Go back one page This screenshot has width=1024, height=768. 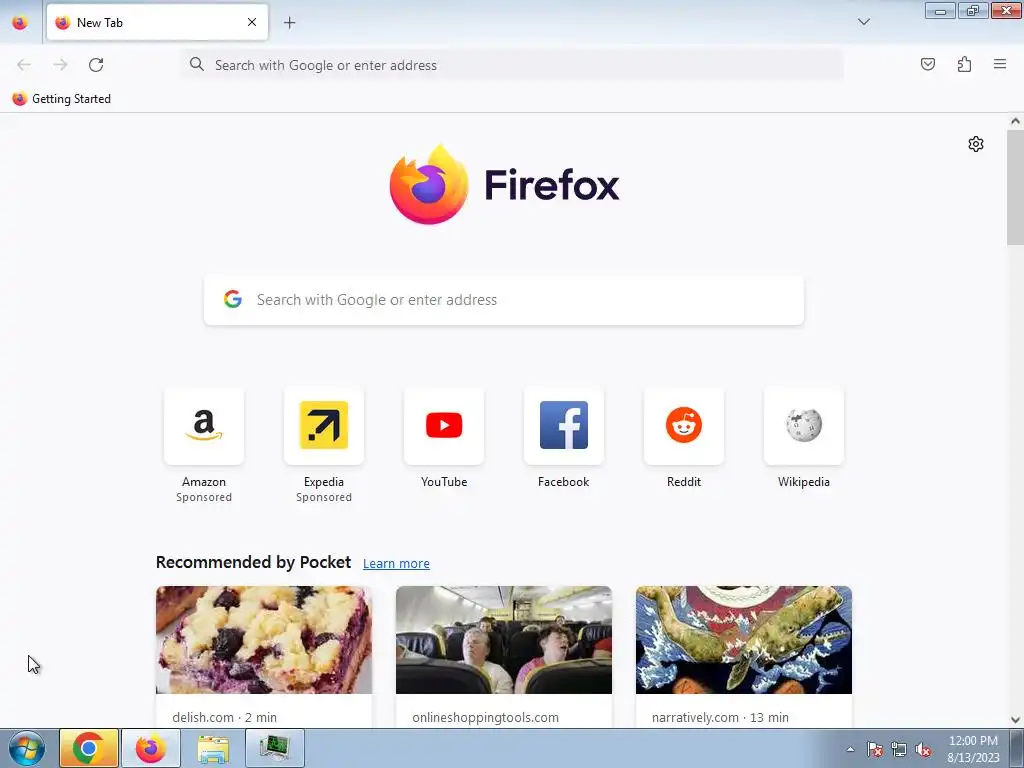coord(24,65)
